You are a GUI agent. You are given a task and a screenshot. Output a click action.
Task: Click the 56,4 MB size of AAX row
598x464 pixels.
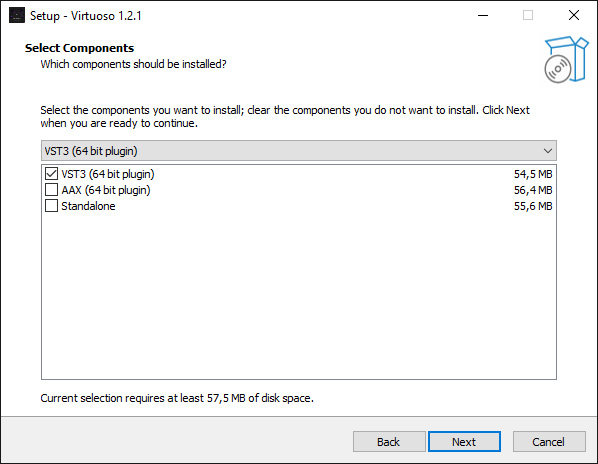(533, 190)
